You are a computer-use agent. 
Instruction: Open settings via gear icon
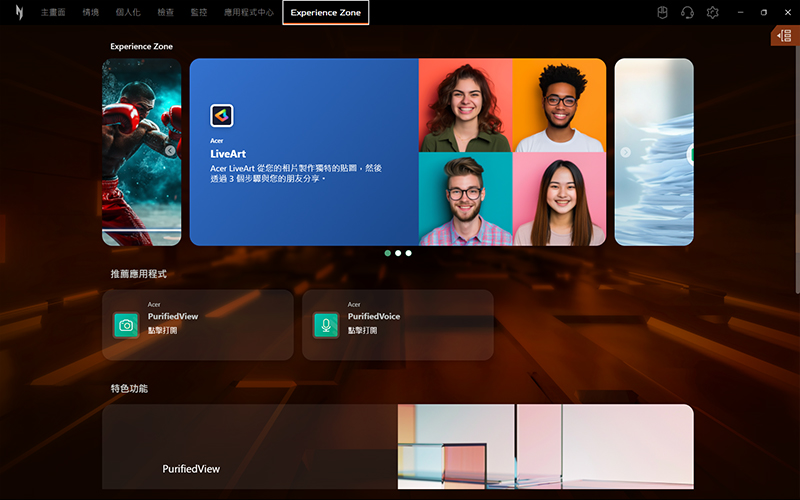click(x=712, y=12)
